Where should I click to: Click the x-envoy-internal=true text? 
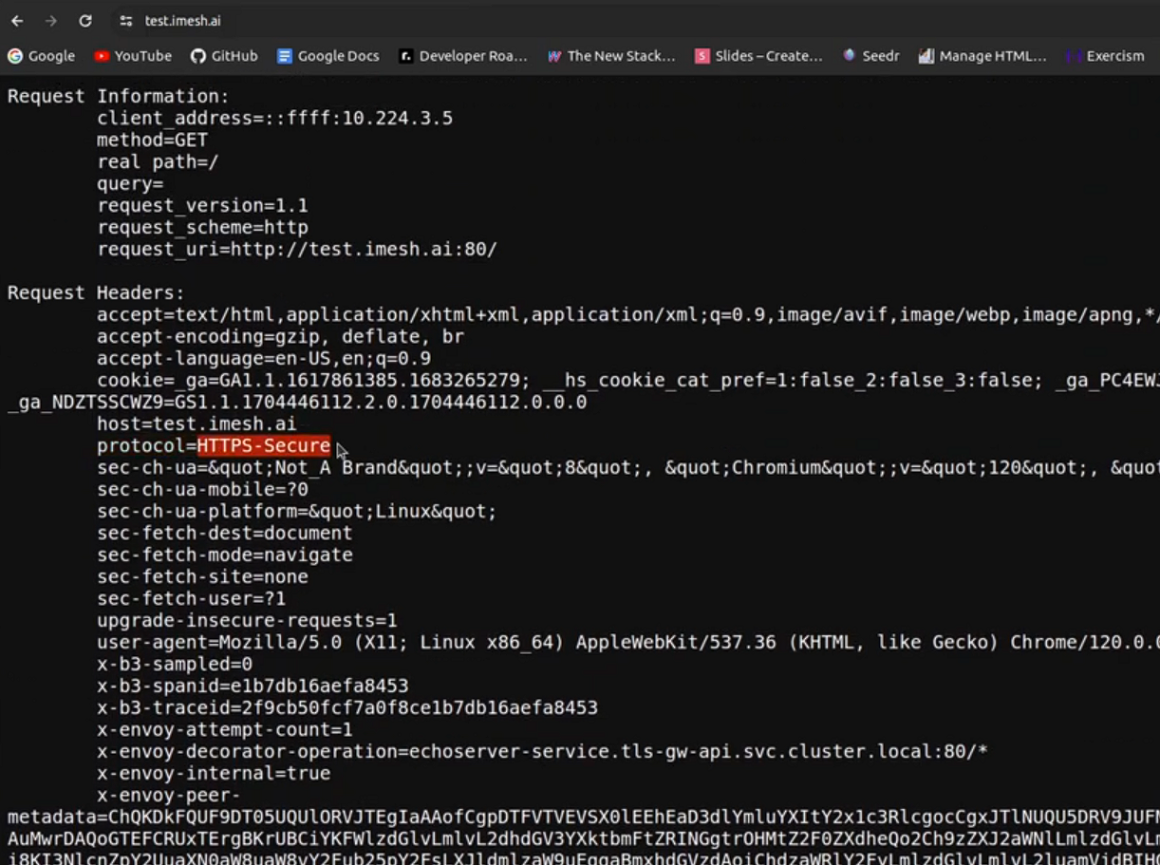click(213, 773)
